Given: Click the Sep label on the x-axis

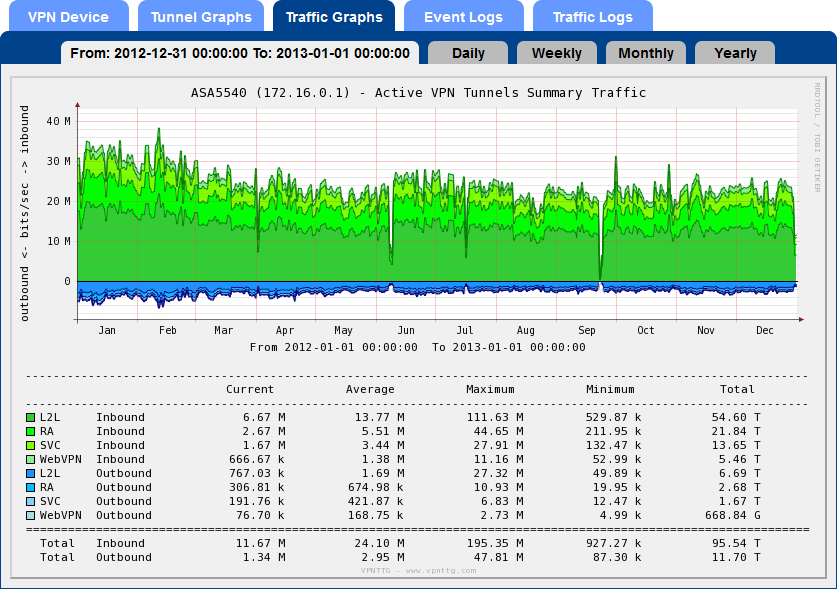Looking at the screenshot, I should [587, 330].
